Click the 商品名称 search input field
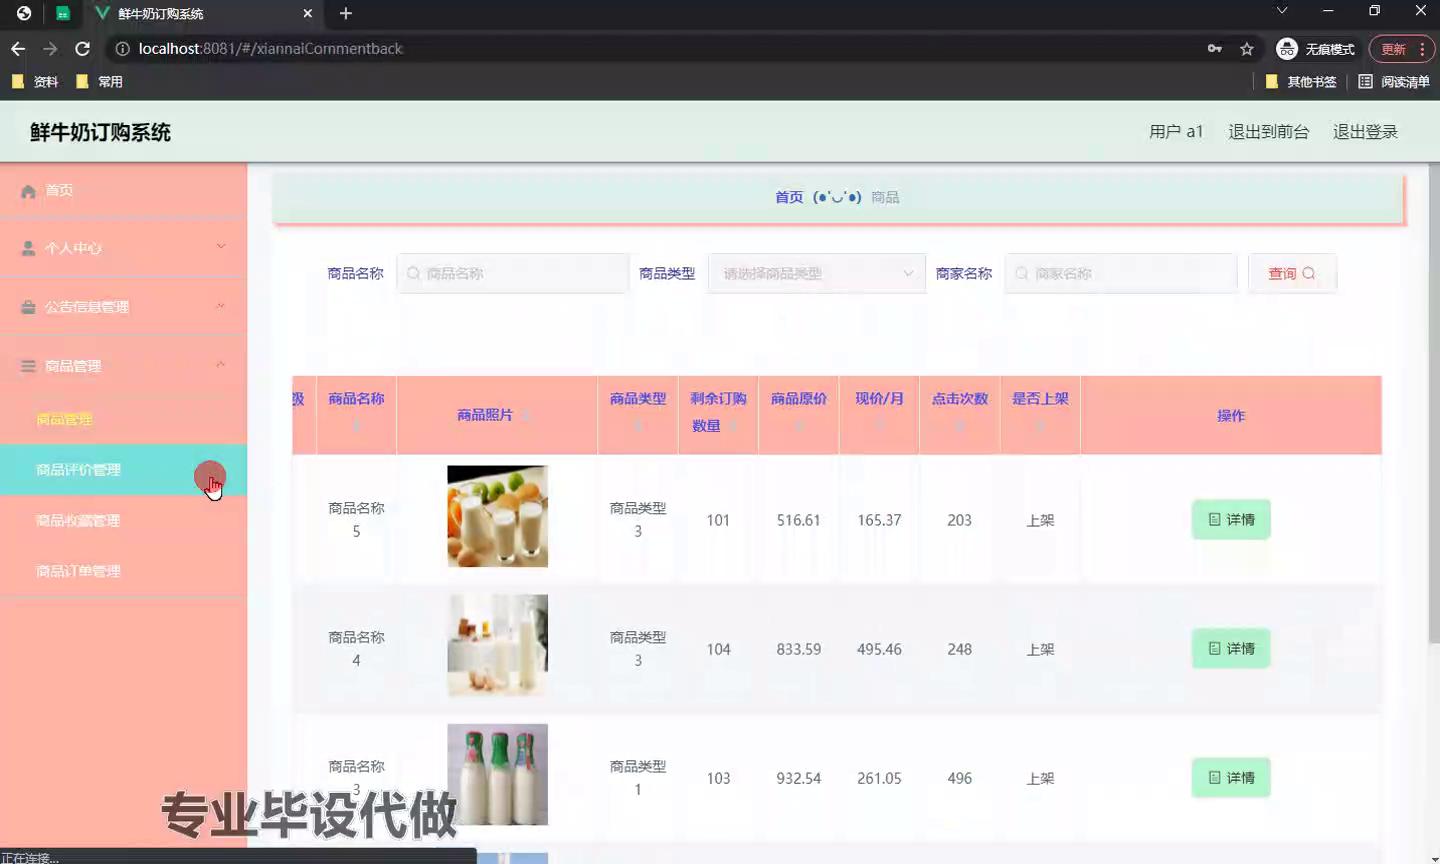Image resolution: width=1440 pixels, height=864 pixels. click(x=513, y=273)
